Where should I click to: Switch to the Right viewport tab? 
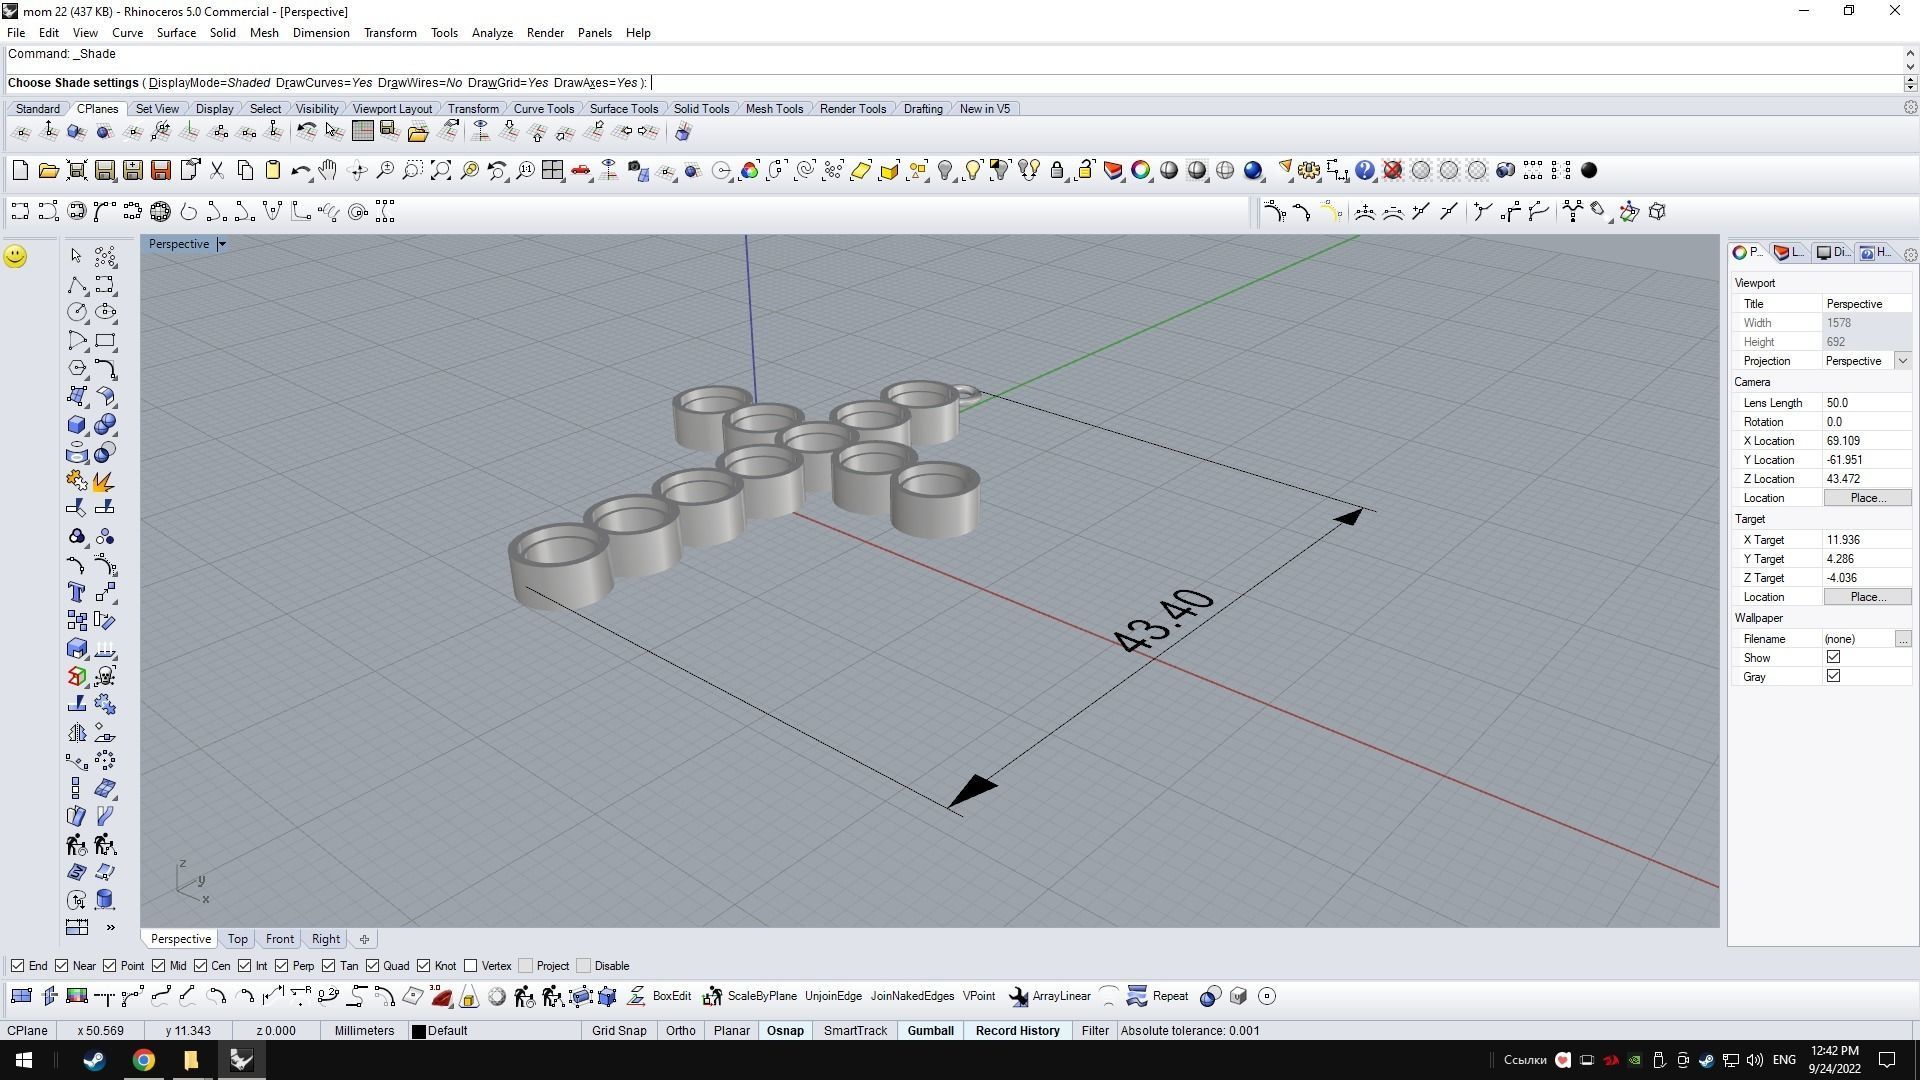point(325,939)
